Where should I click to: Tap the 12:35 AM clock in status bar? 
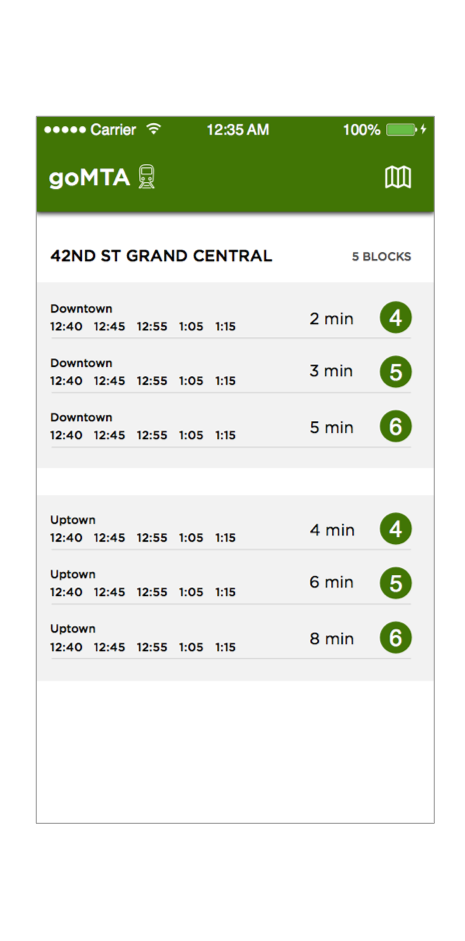[x=238, y=130]
